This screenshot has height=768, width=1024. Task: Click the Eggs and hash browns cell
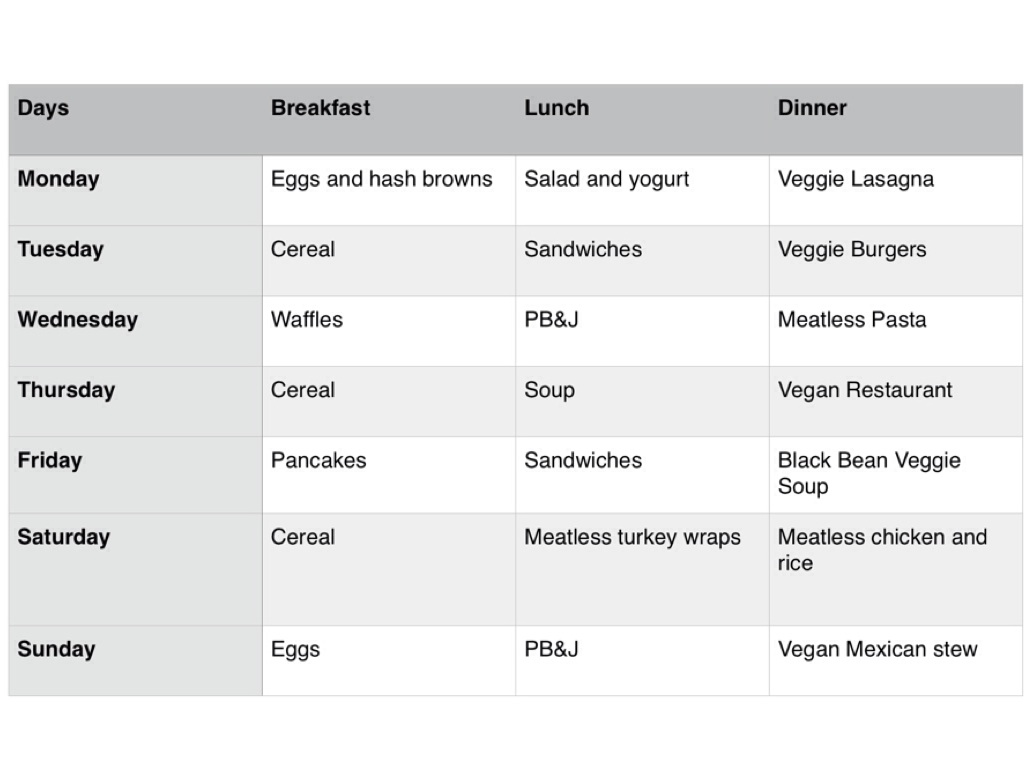381,179
